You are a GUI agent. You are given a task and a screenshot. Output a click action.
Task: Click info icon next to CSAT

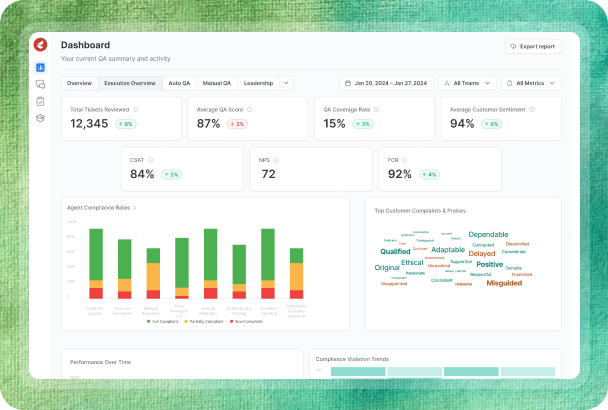click(x=150, y=159)
